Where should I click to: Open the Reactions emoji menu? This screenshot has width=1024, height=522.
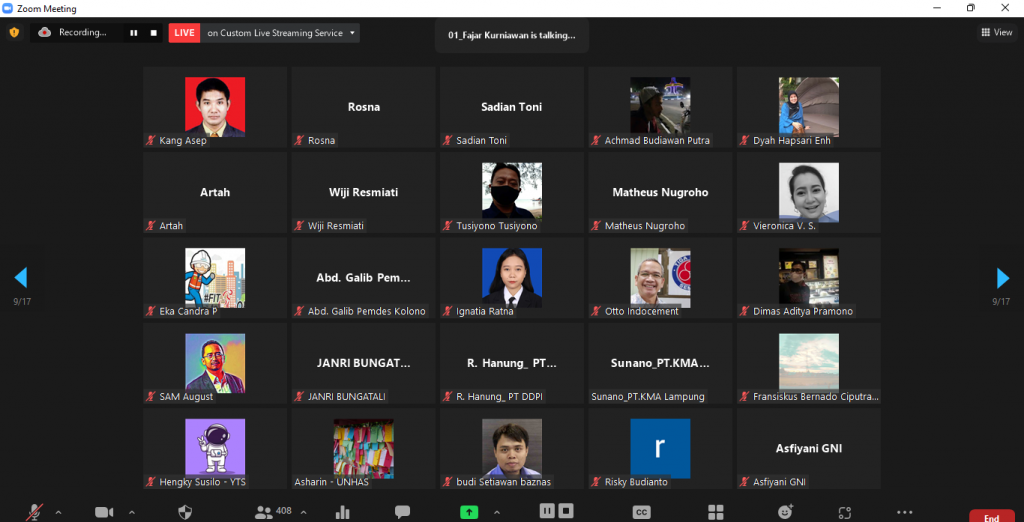tap(786, 512)
